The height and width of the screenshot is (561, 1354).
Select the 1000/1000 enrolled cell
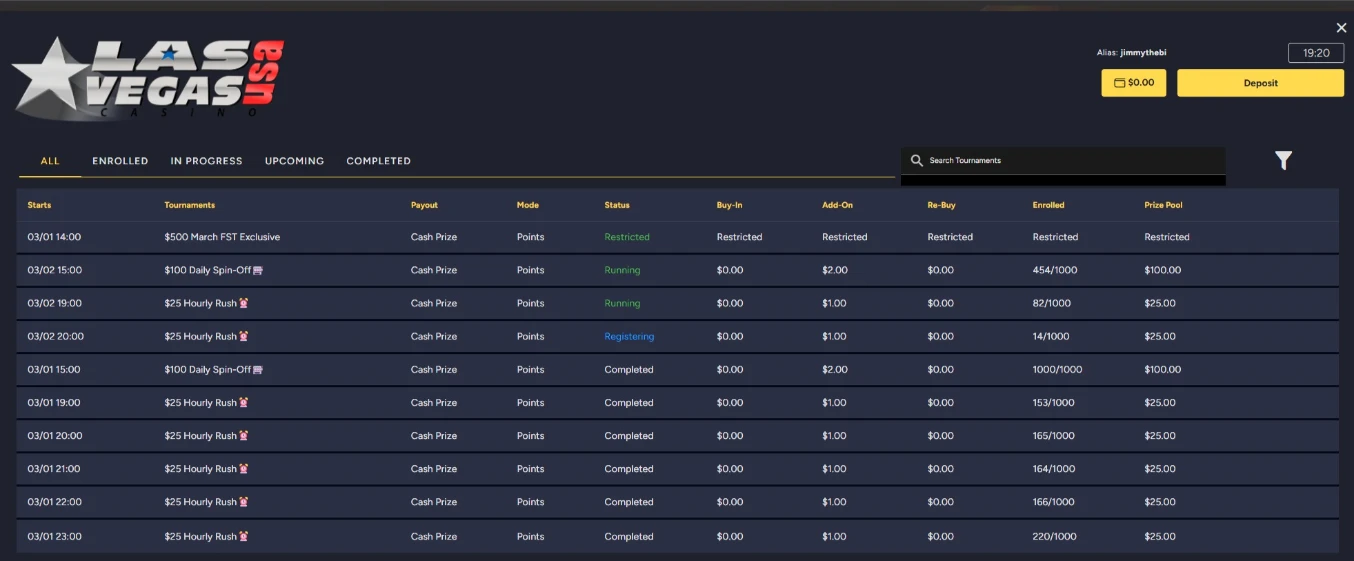[1057, 369]
